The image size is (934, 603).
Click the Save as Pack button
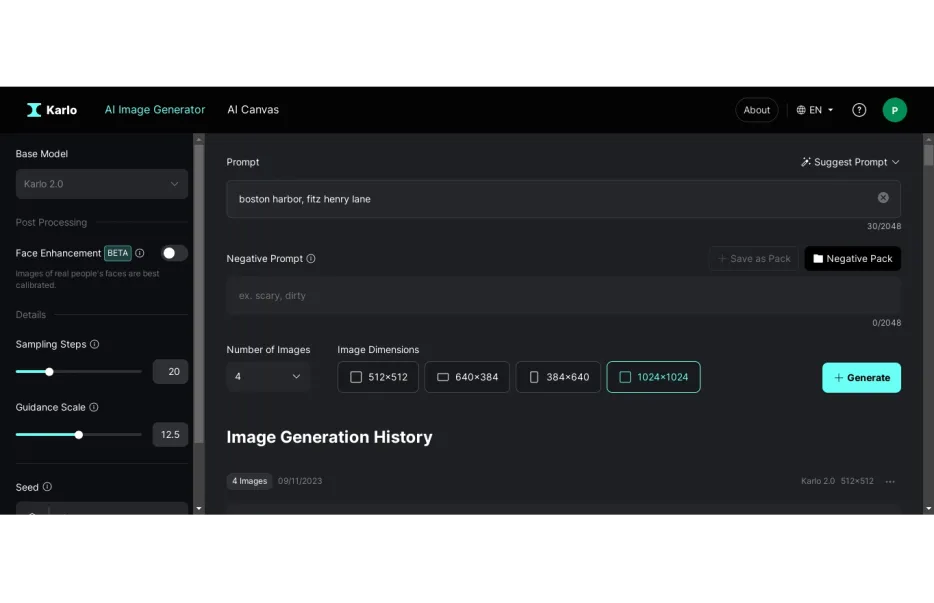[x=754, y=259]
